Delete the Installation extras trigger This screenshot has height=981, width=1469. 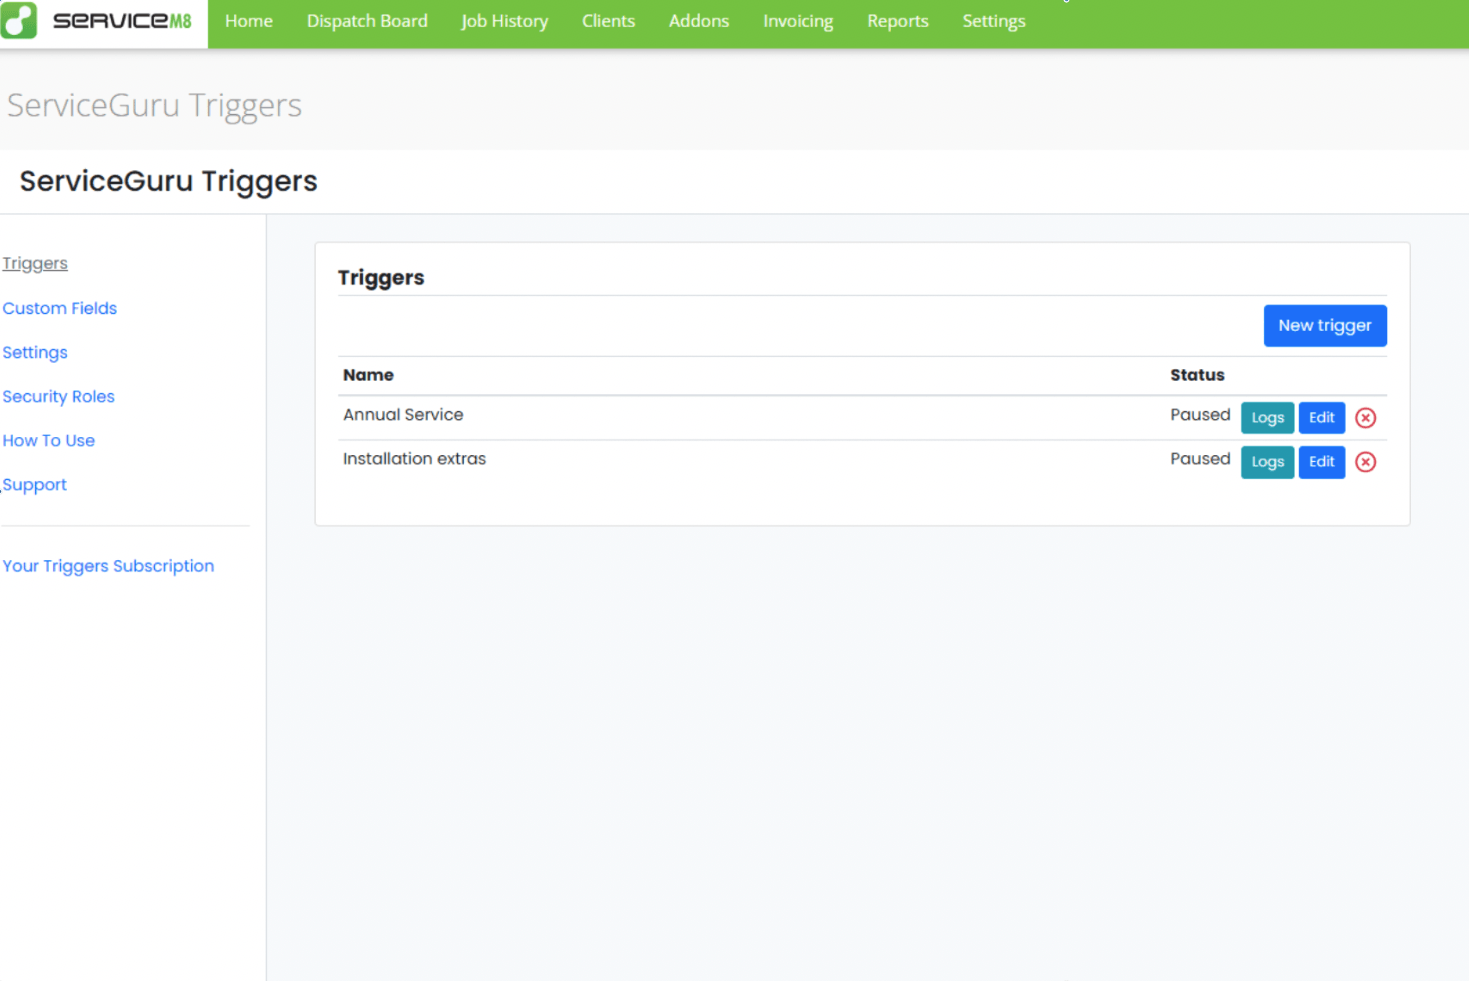point(1365,462)
